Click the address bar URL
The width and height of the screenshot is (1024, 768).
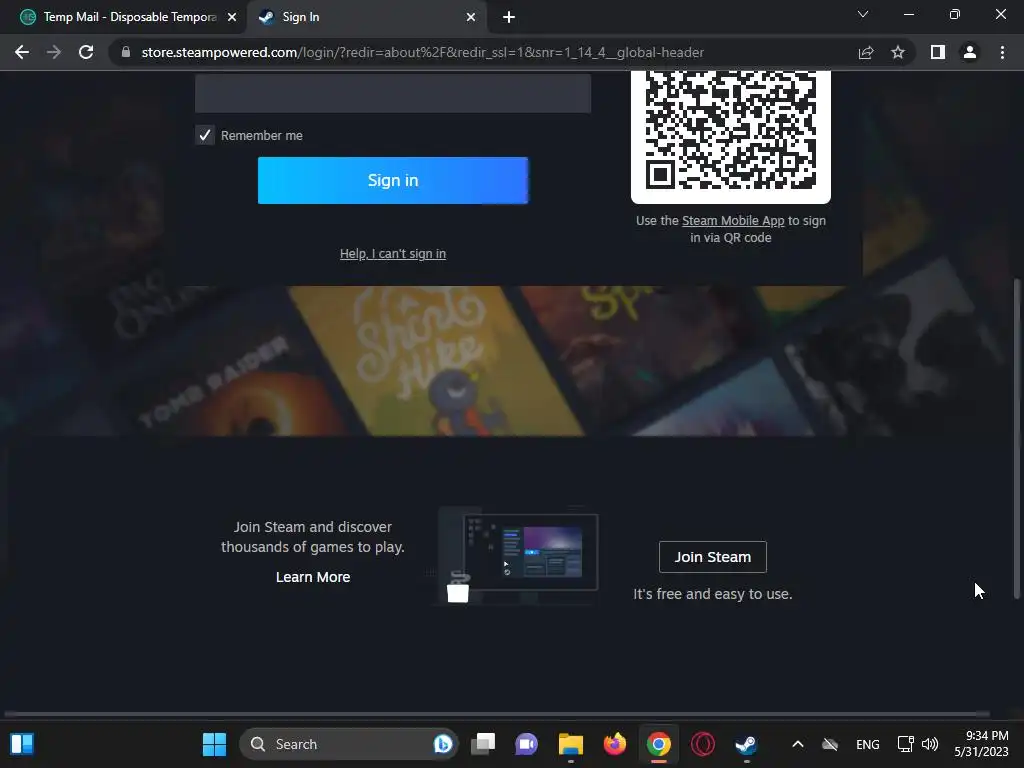(x=423, y=52)
